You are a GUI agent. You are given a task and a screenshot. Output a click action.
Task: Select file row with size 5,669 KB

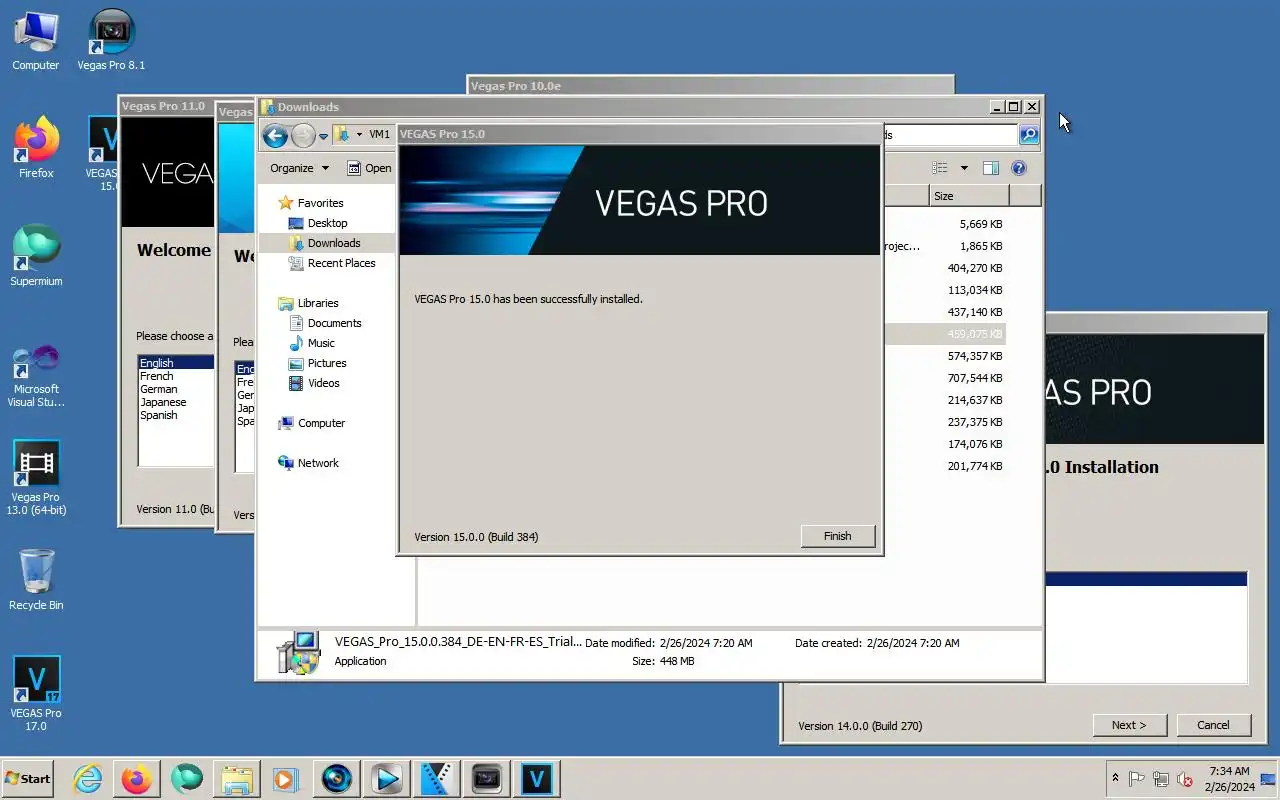[x=944, y=224]
